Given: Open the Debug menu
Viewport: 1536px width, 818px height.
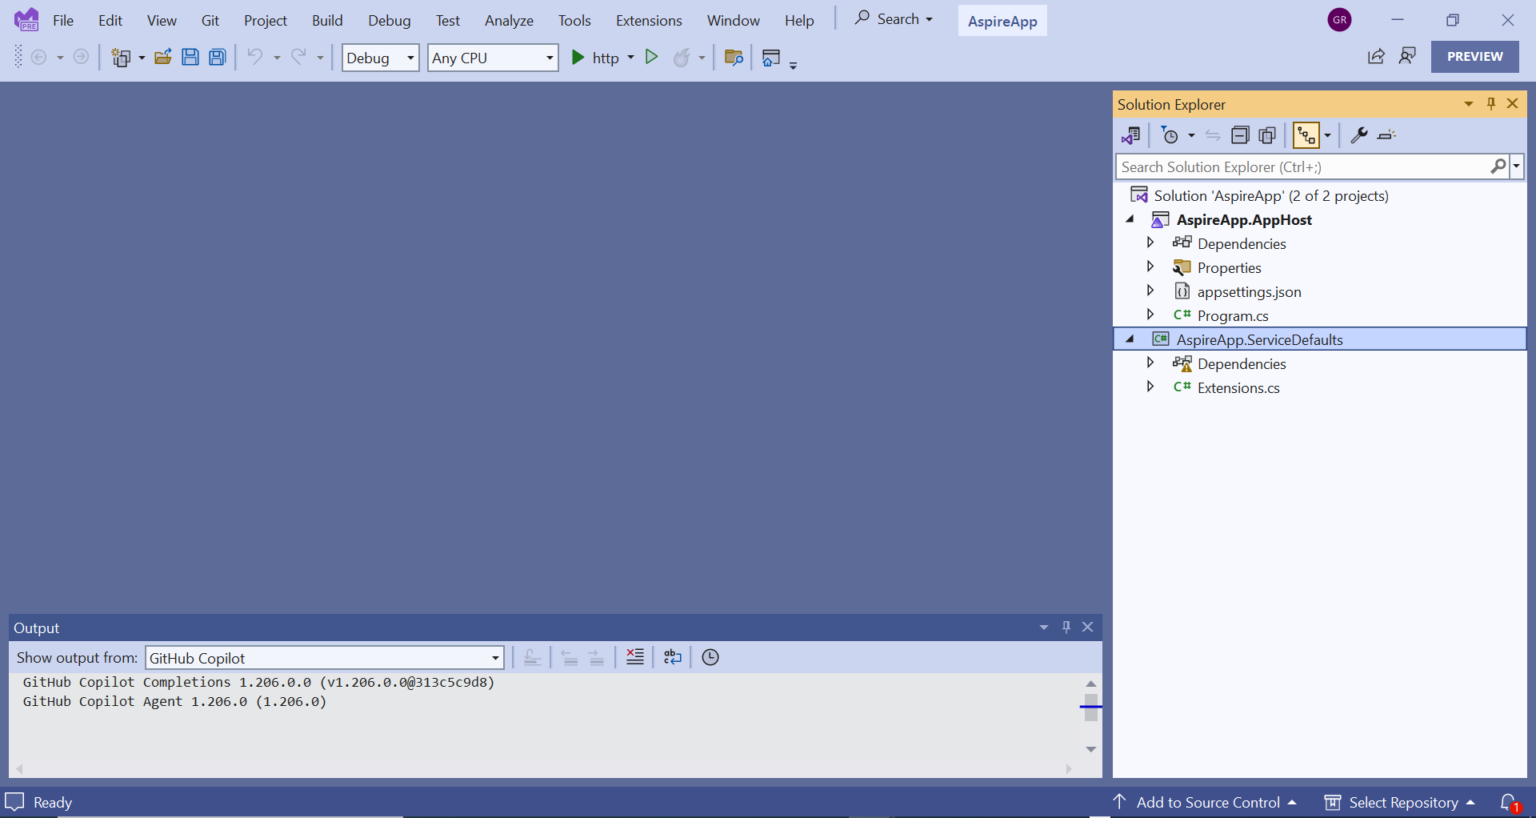Looking at the screenshot, I should point(389,20).
